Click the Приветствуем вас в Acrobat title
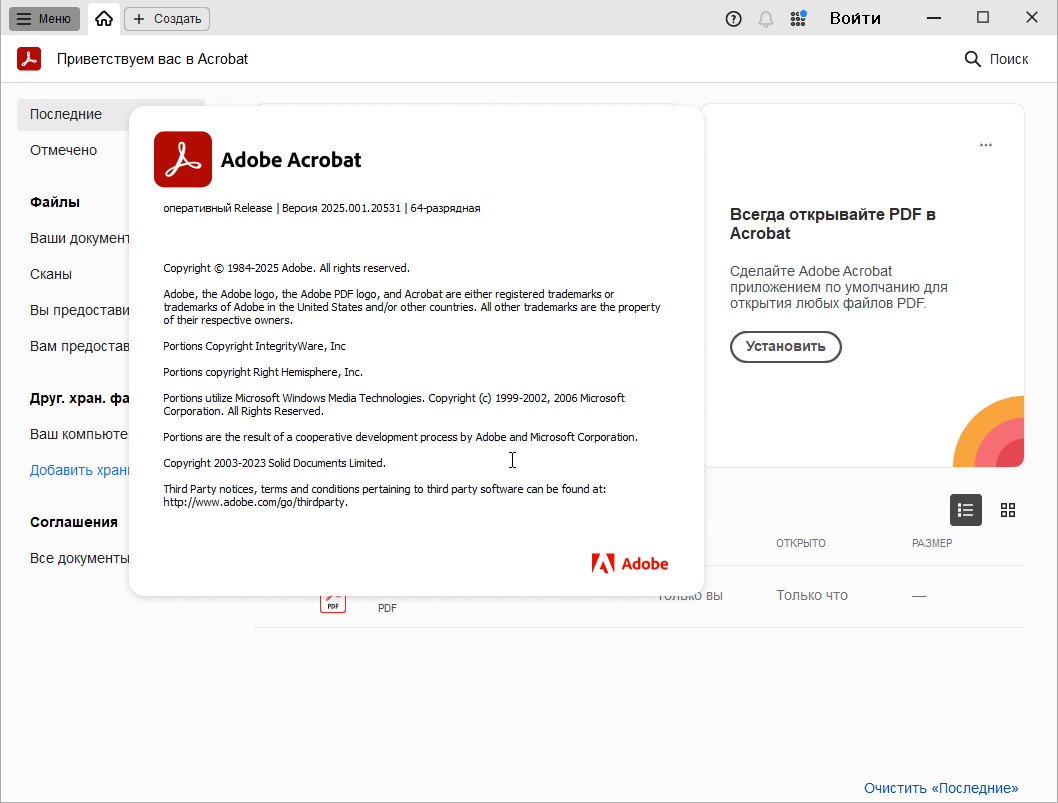This screenshot has width=1058, height=803. pos(152,59)
